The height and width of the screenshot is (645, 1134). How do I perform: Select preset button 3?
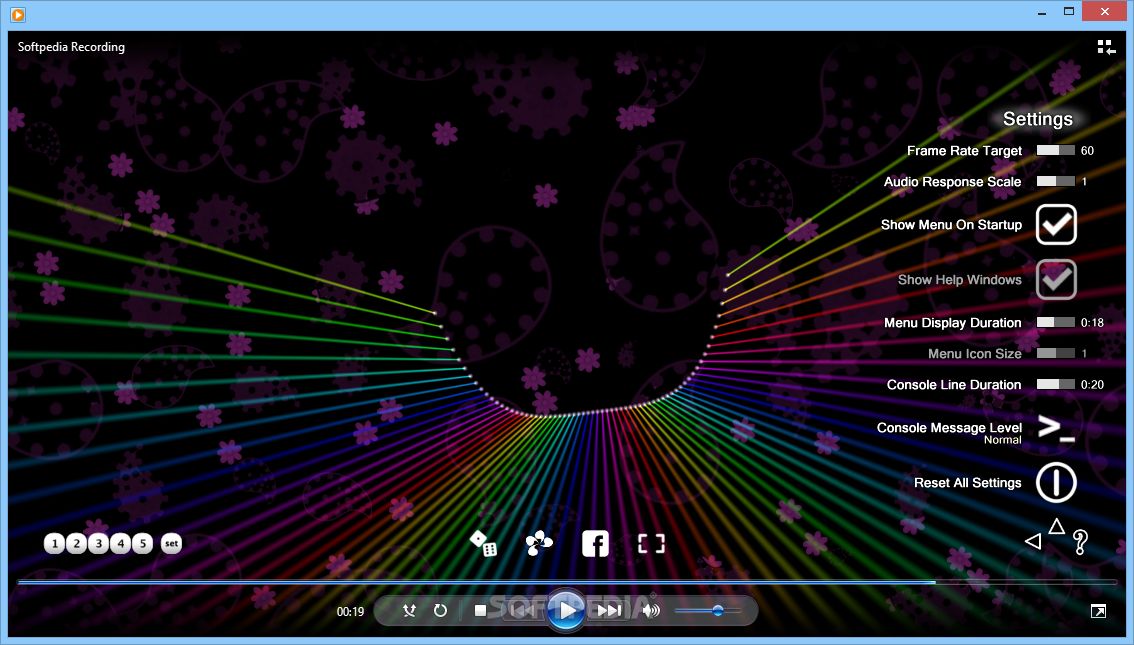click(99, 543)
